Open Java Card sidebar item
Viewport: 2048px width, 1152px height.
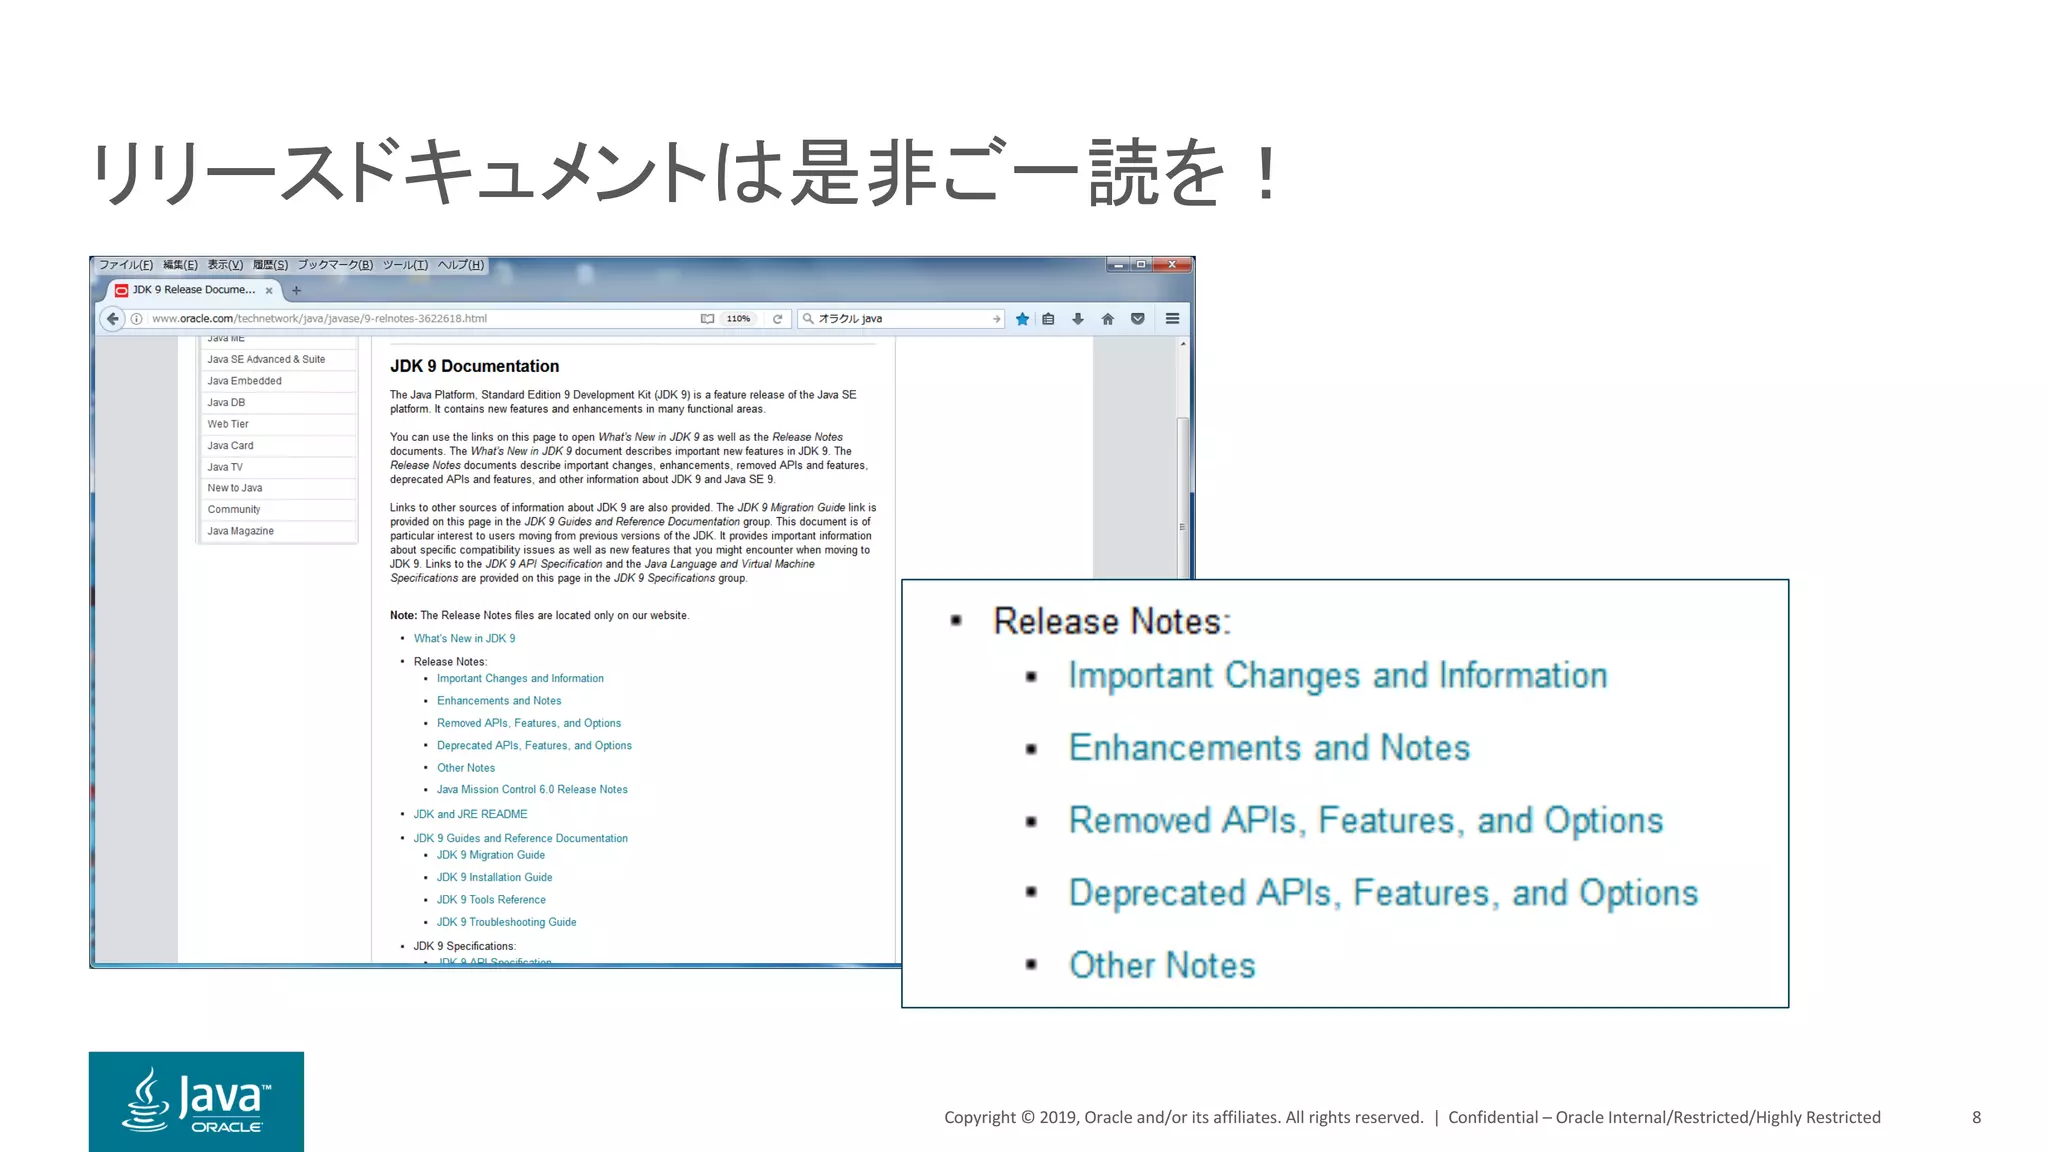(278, 446)
